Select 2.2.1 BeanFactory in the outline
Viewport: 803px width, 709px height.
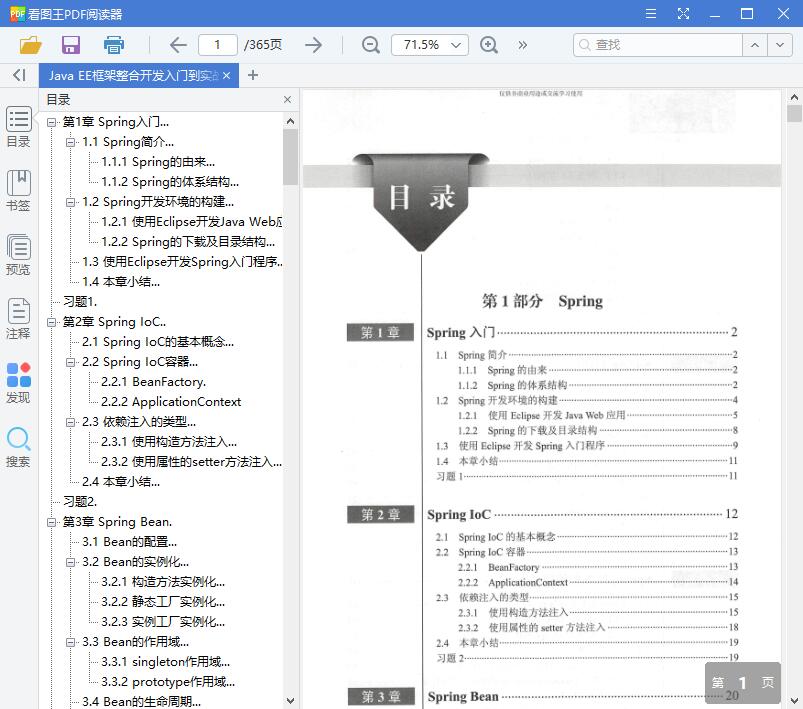click(154, 382)
